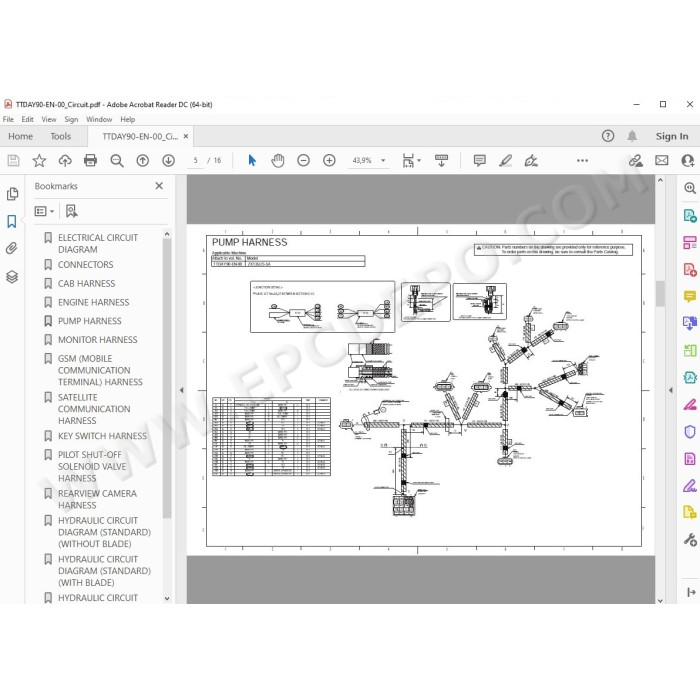Open the View menu
700x700 pixels.
point(49,119)
